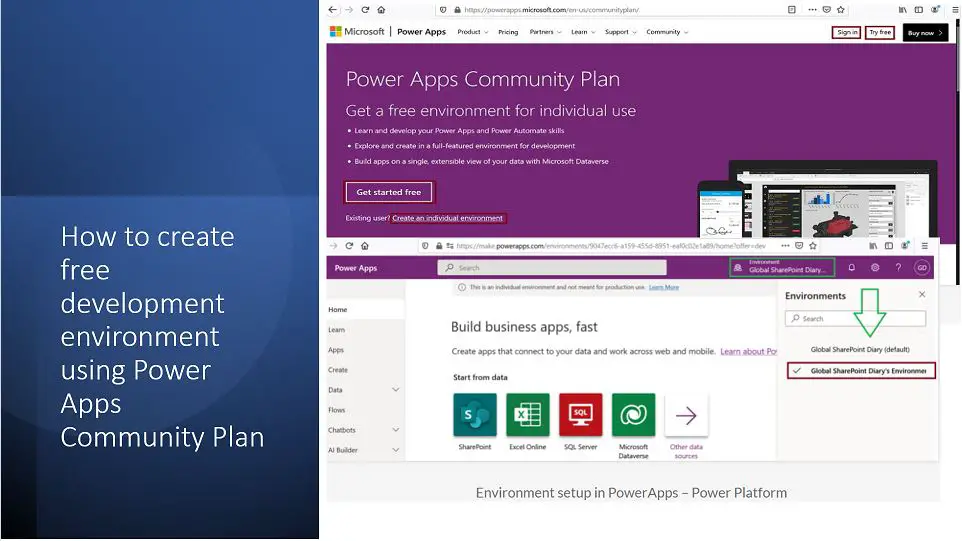Open the Power Apps help question mark
This screenshot has width=962, height=541.
(898, 267)
